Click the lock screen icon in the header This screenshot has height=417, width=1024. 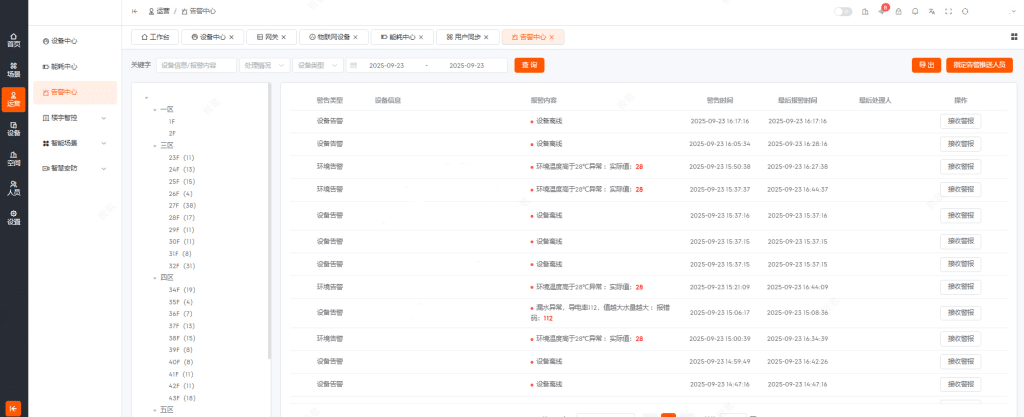click(899, 11)
